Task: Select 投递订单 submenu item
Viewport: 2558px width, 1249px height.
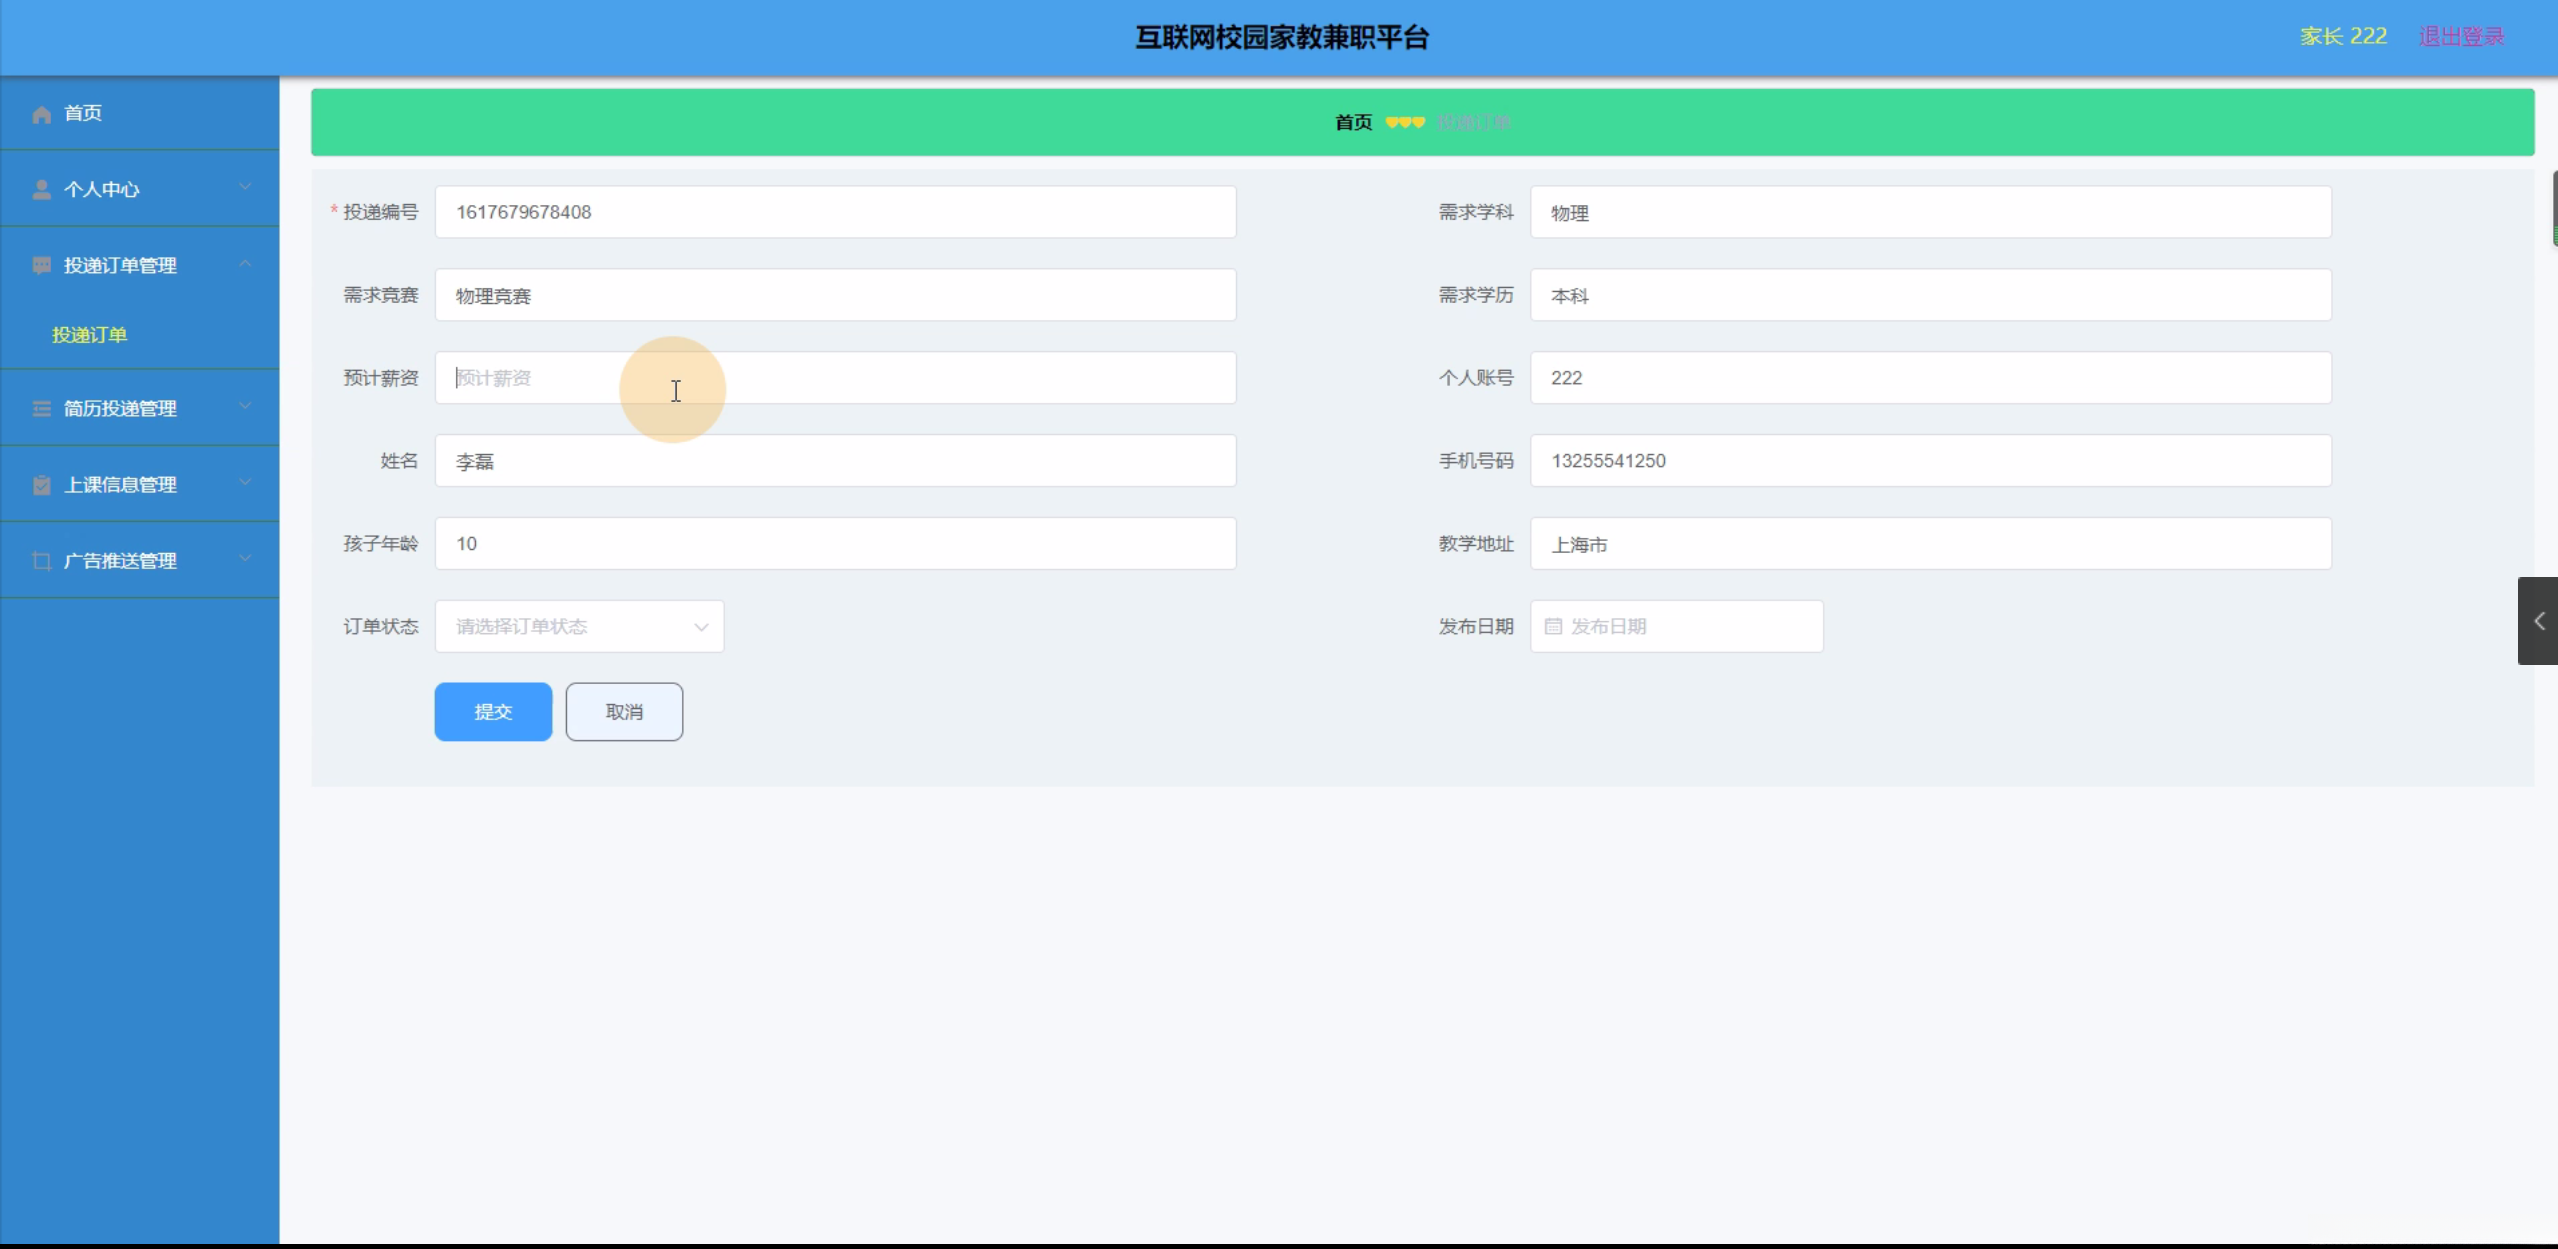Action: pos(90,335)
